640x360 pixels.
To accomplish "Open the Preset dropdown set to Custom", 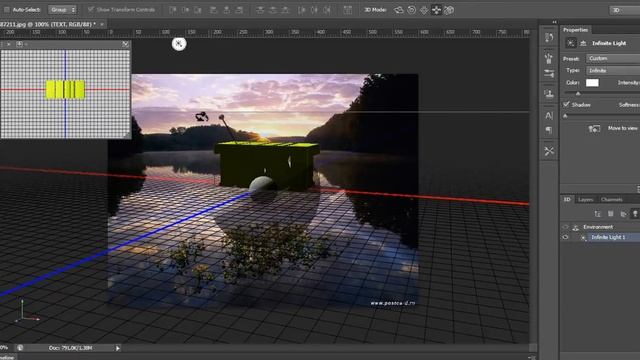I will 613,58.
